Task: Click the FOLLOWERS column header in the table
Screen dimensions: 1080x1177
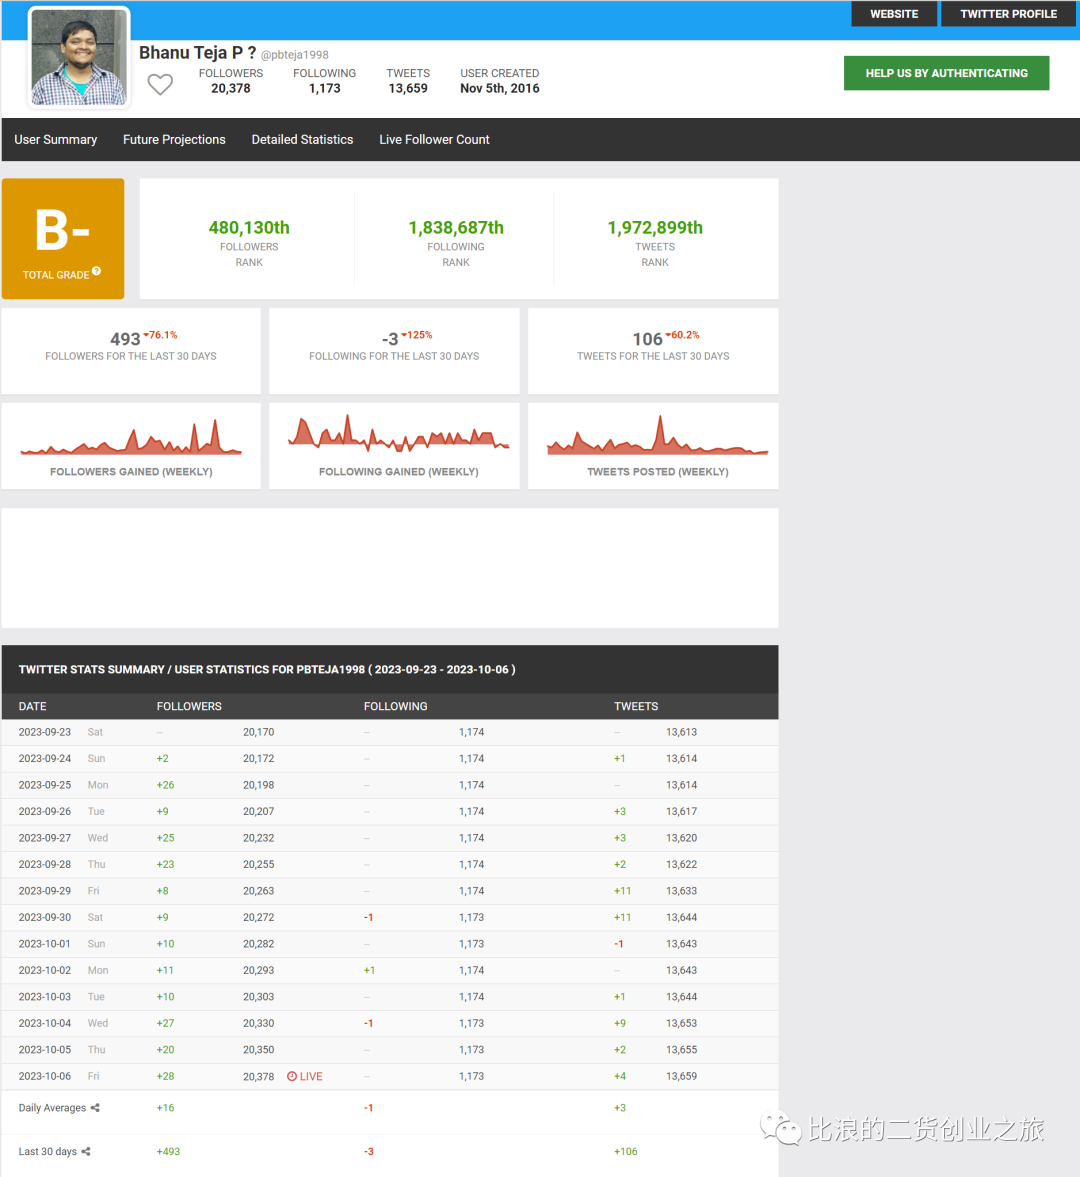Action: [189, 706]
